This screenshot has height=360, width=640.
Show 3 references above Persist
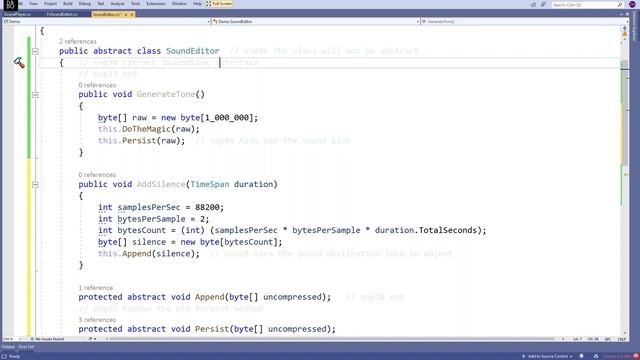(97, 320)
